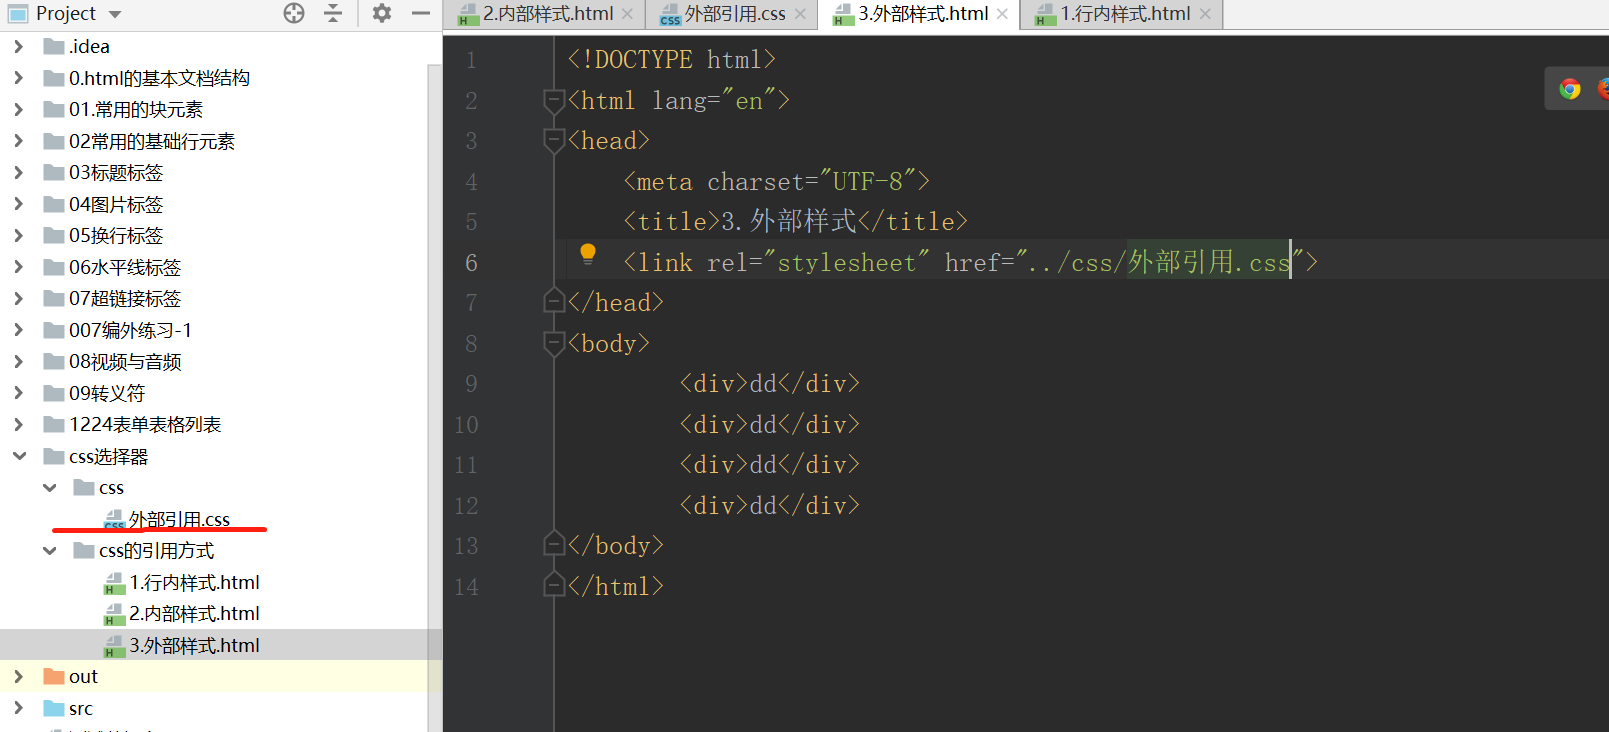Show quick-fix lightbulb on line 6
This screenshot has width=1609, height=732.
pyautogui.click(x=588, y=254)
